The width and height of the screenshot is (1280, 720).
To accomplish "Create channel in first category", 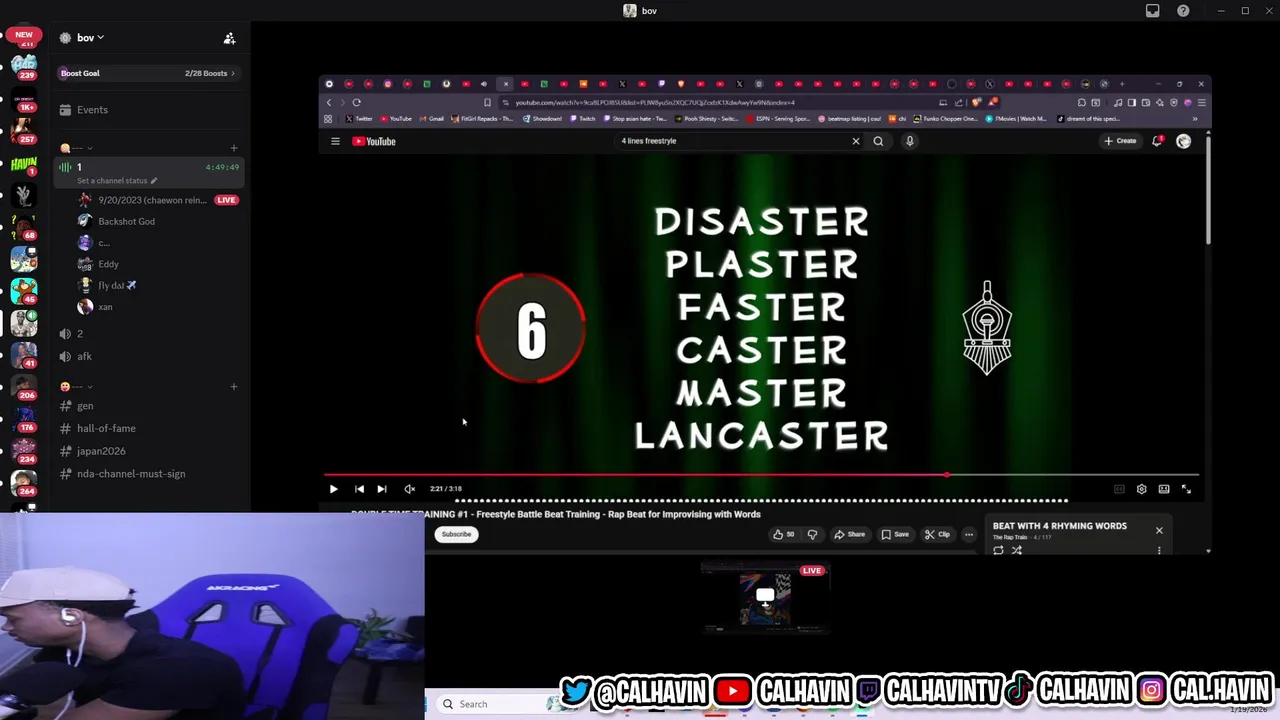I will click(234, 148).
